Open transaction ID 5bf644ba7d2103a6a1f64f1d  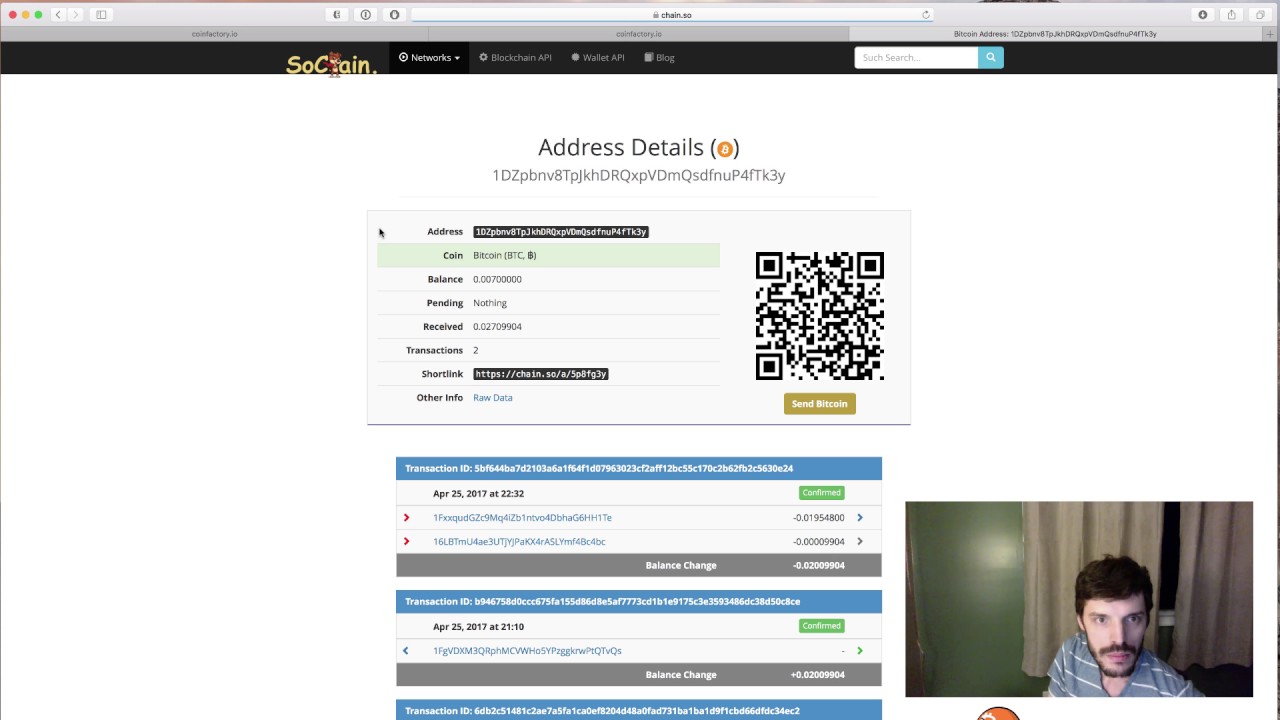tap(599, 468)
